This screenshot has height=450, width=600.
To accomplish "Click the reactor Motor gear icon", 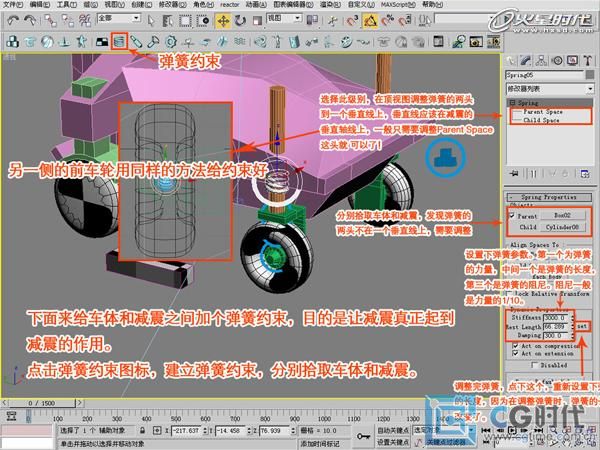I will point(171,41).
